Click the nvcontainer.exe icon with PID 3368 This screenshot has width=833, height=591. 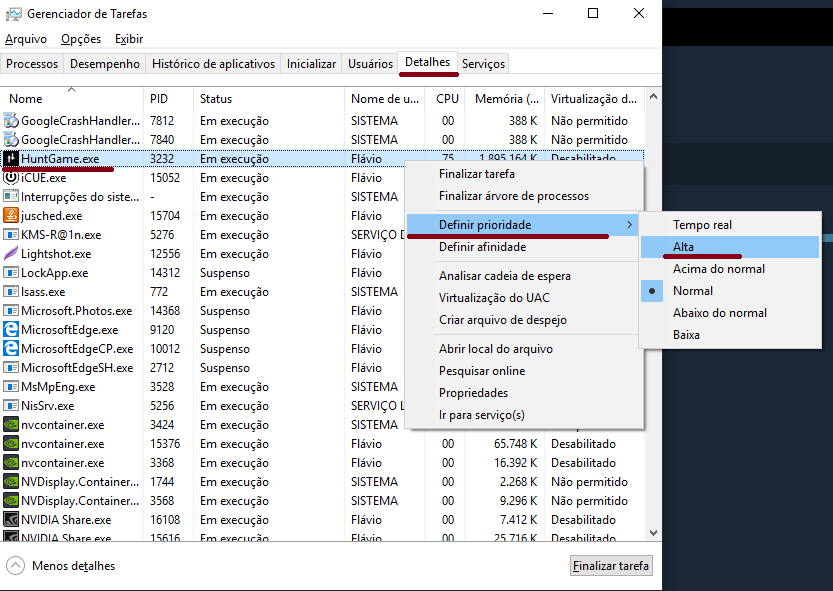pyautogui.click(x=11, y=462)
